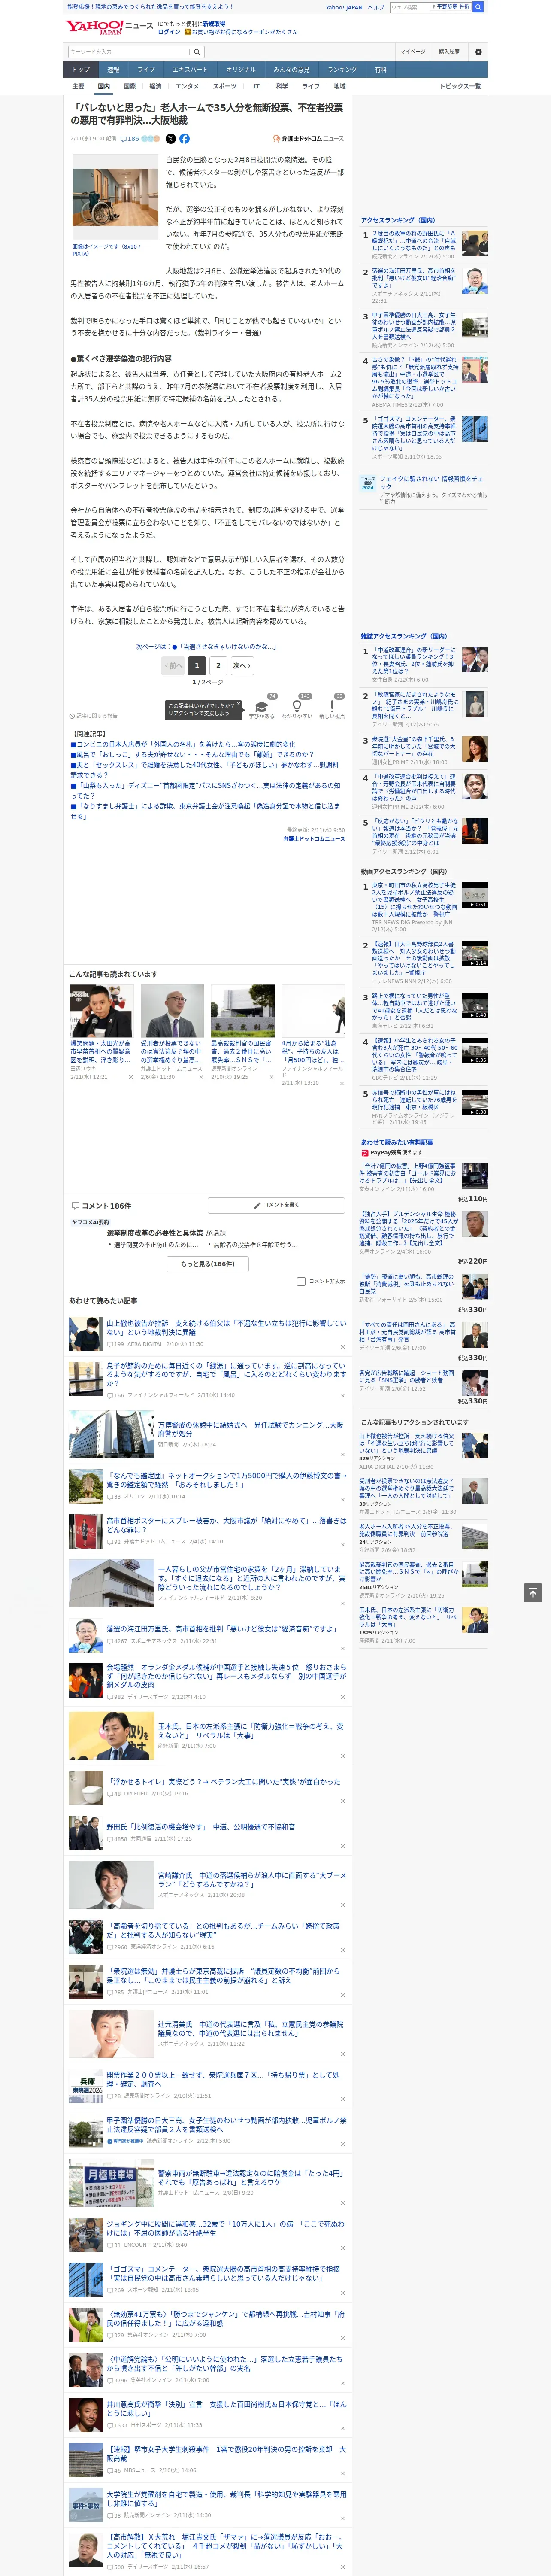
Task: Open the トップ tab
Action: [81, 70]
